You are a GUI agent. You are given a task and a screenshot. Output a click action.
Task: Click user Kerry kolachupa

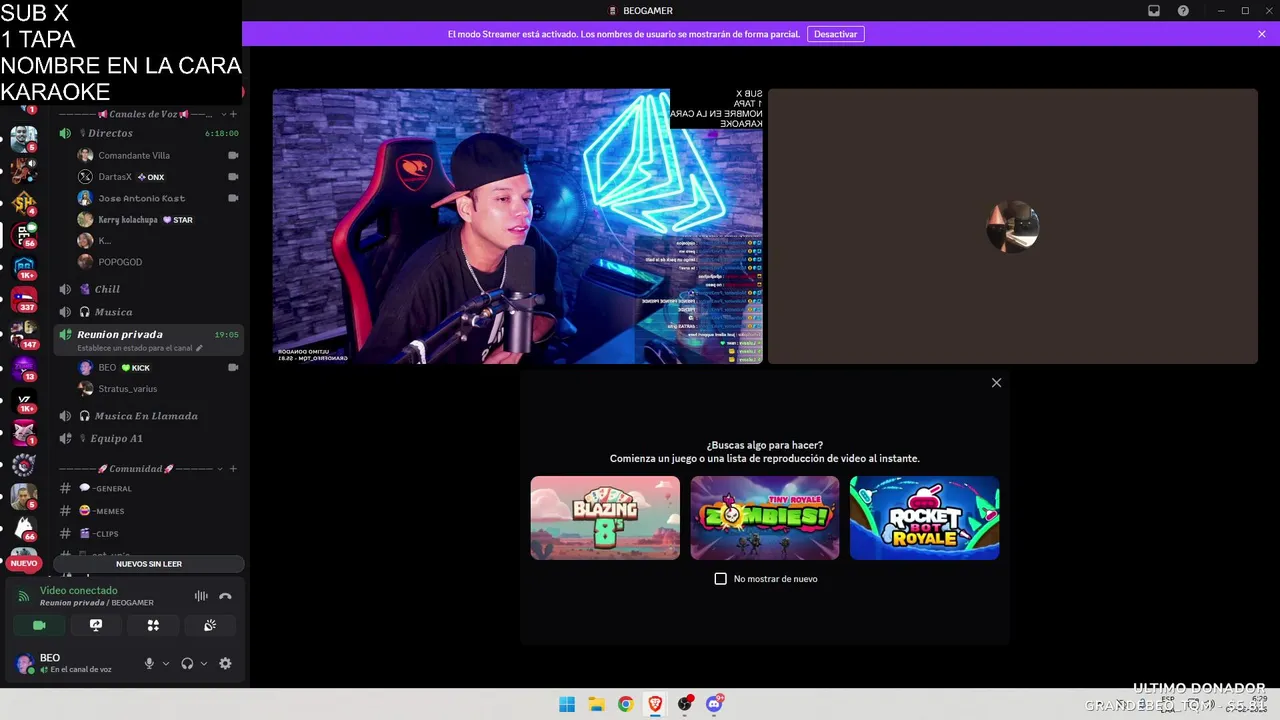coord(128,220)
